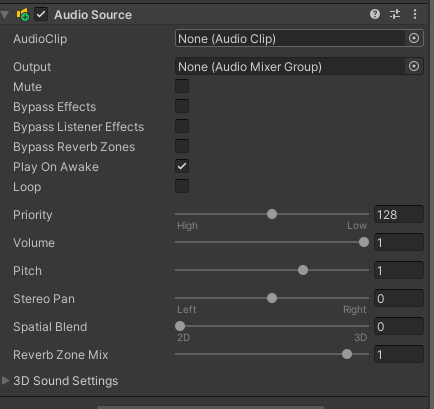Click the 3D label under Spatial Blend
This screenshot has width=434, height=409.
(360, 338)
